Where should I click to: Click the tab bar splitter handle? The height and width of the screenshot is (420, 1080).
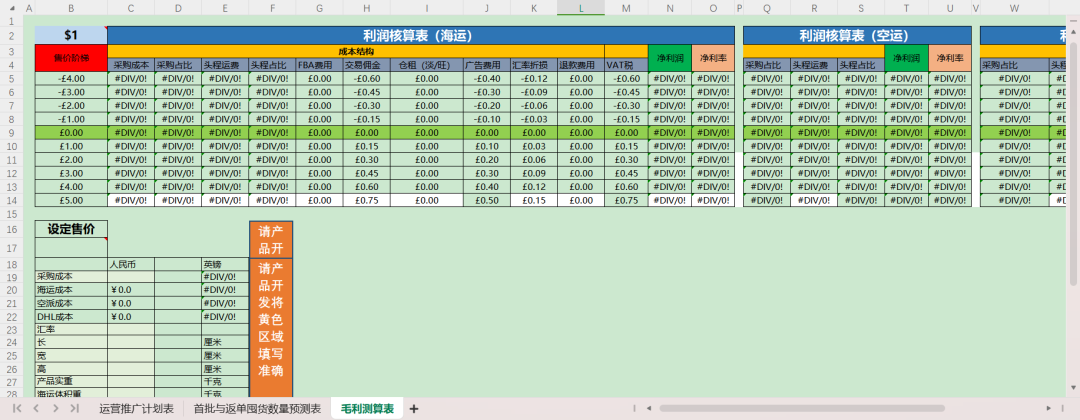coord(634,408)
